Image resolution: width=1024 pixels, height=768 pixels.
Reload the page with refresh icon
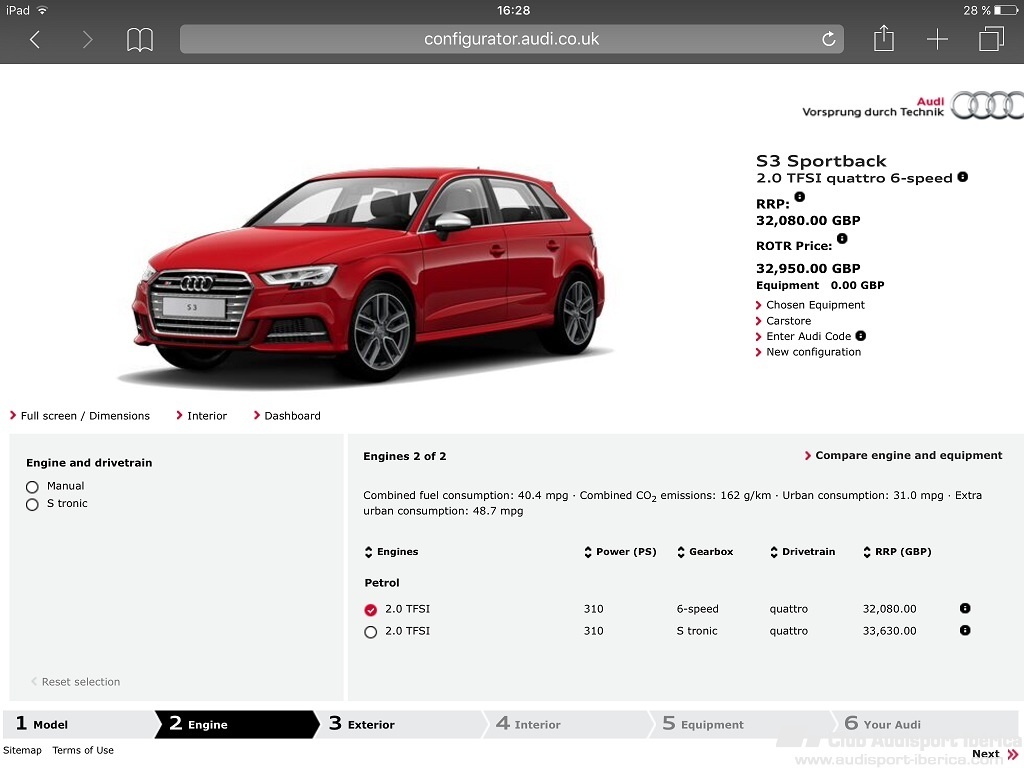(x=828, y=39)
